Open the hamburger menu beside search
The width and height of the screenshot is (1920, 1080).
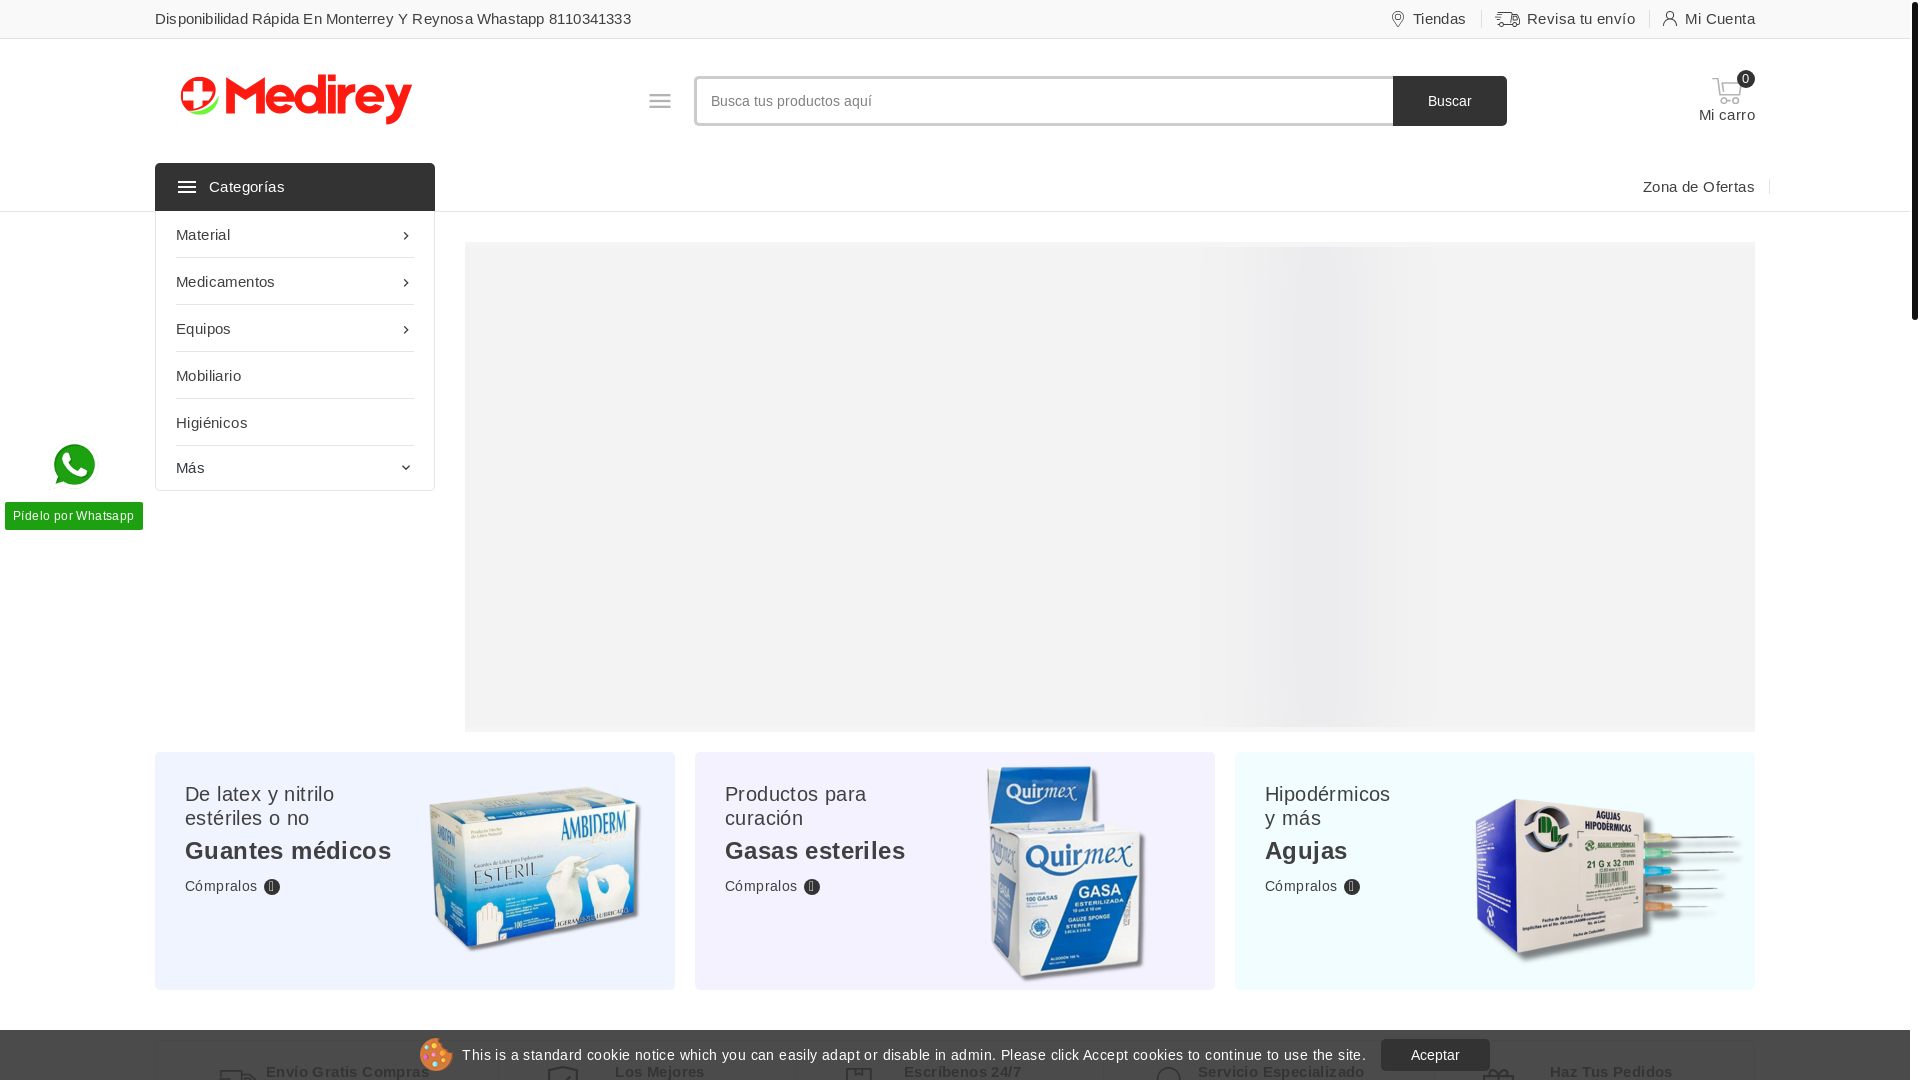[660, 101]
